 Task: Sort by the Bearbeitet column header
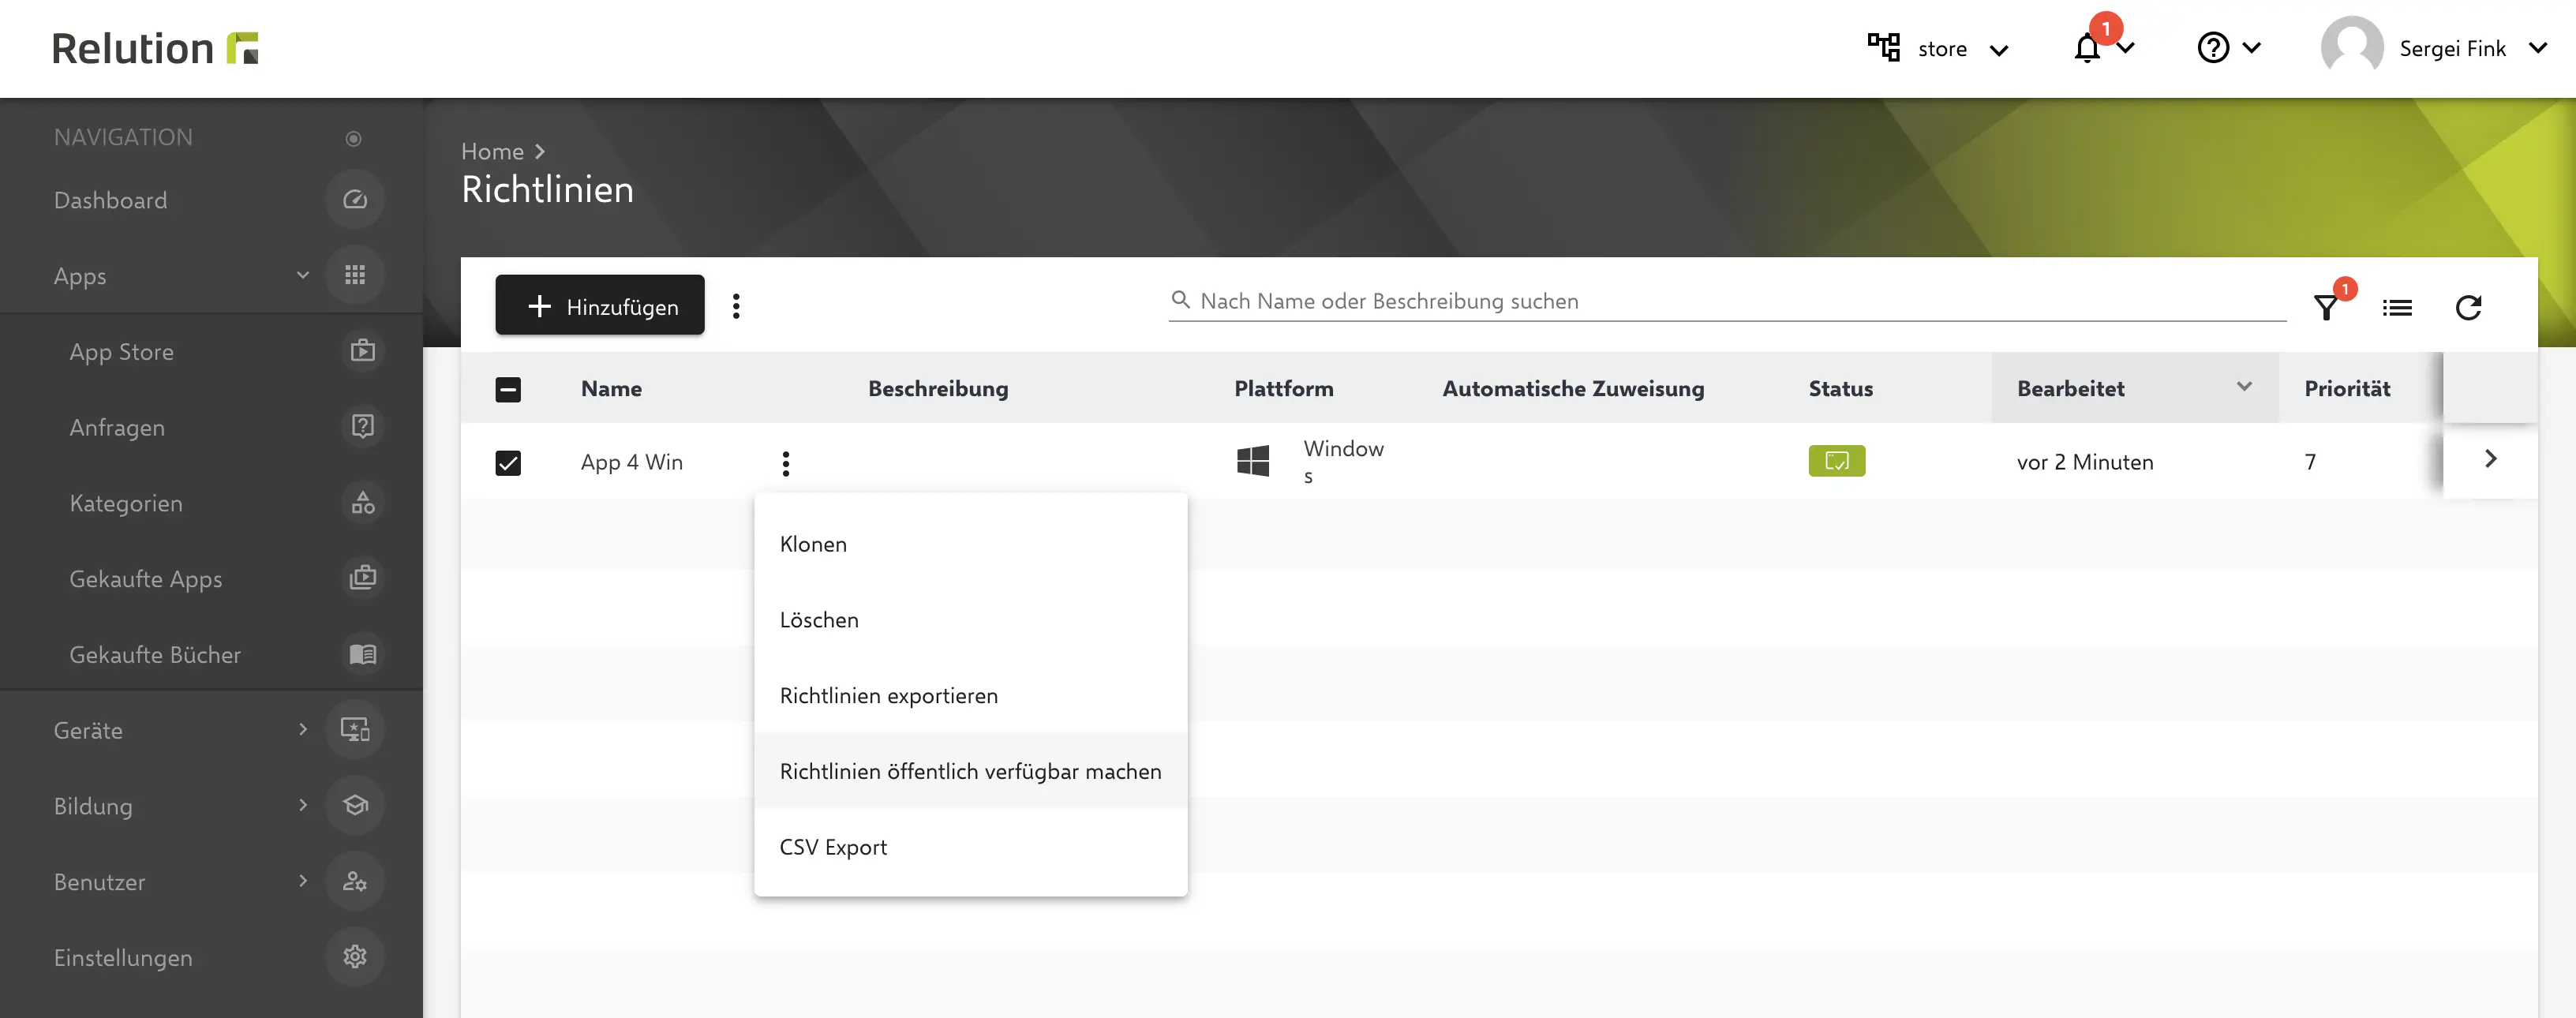[x=2070, y=388]
